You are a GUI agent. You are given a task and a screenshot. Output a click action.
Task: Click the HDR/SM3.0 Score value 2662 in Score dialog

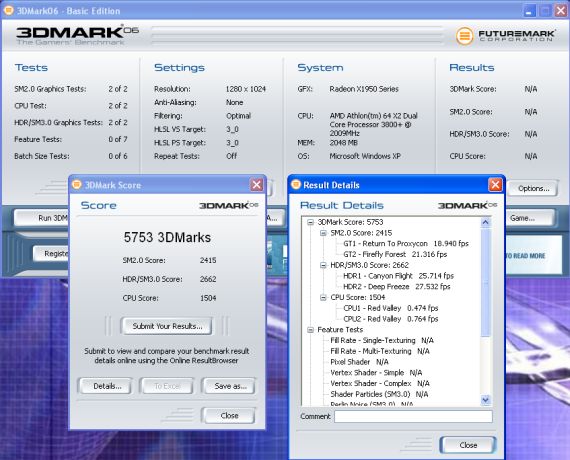coord(208,279)
